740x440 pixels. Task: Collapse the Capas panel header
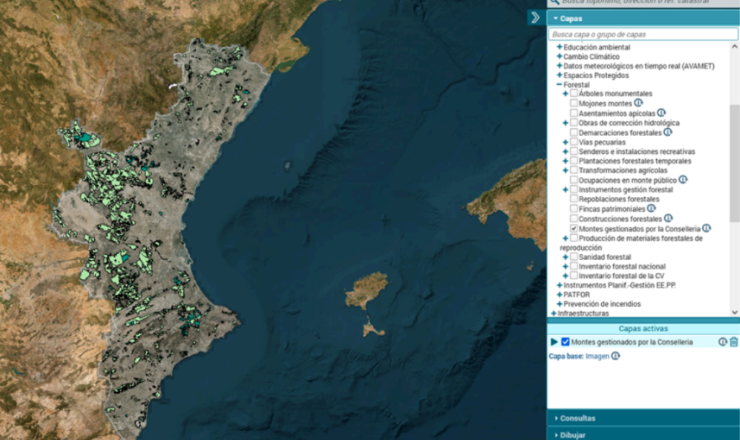[x=643, y=18]
